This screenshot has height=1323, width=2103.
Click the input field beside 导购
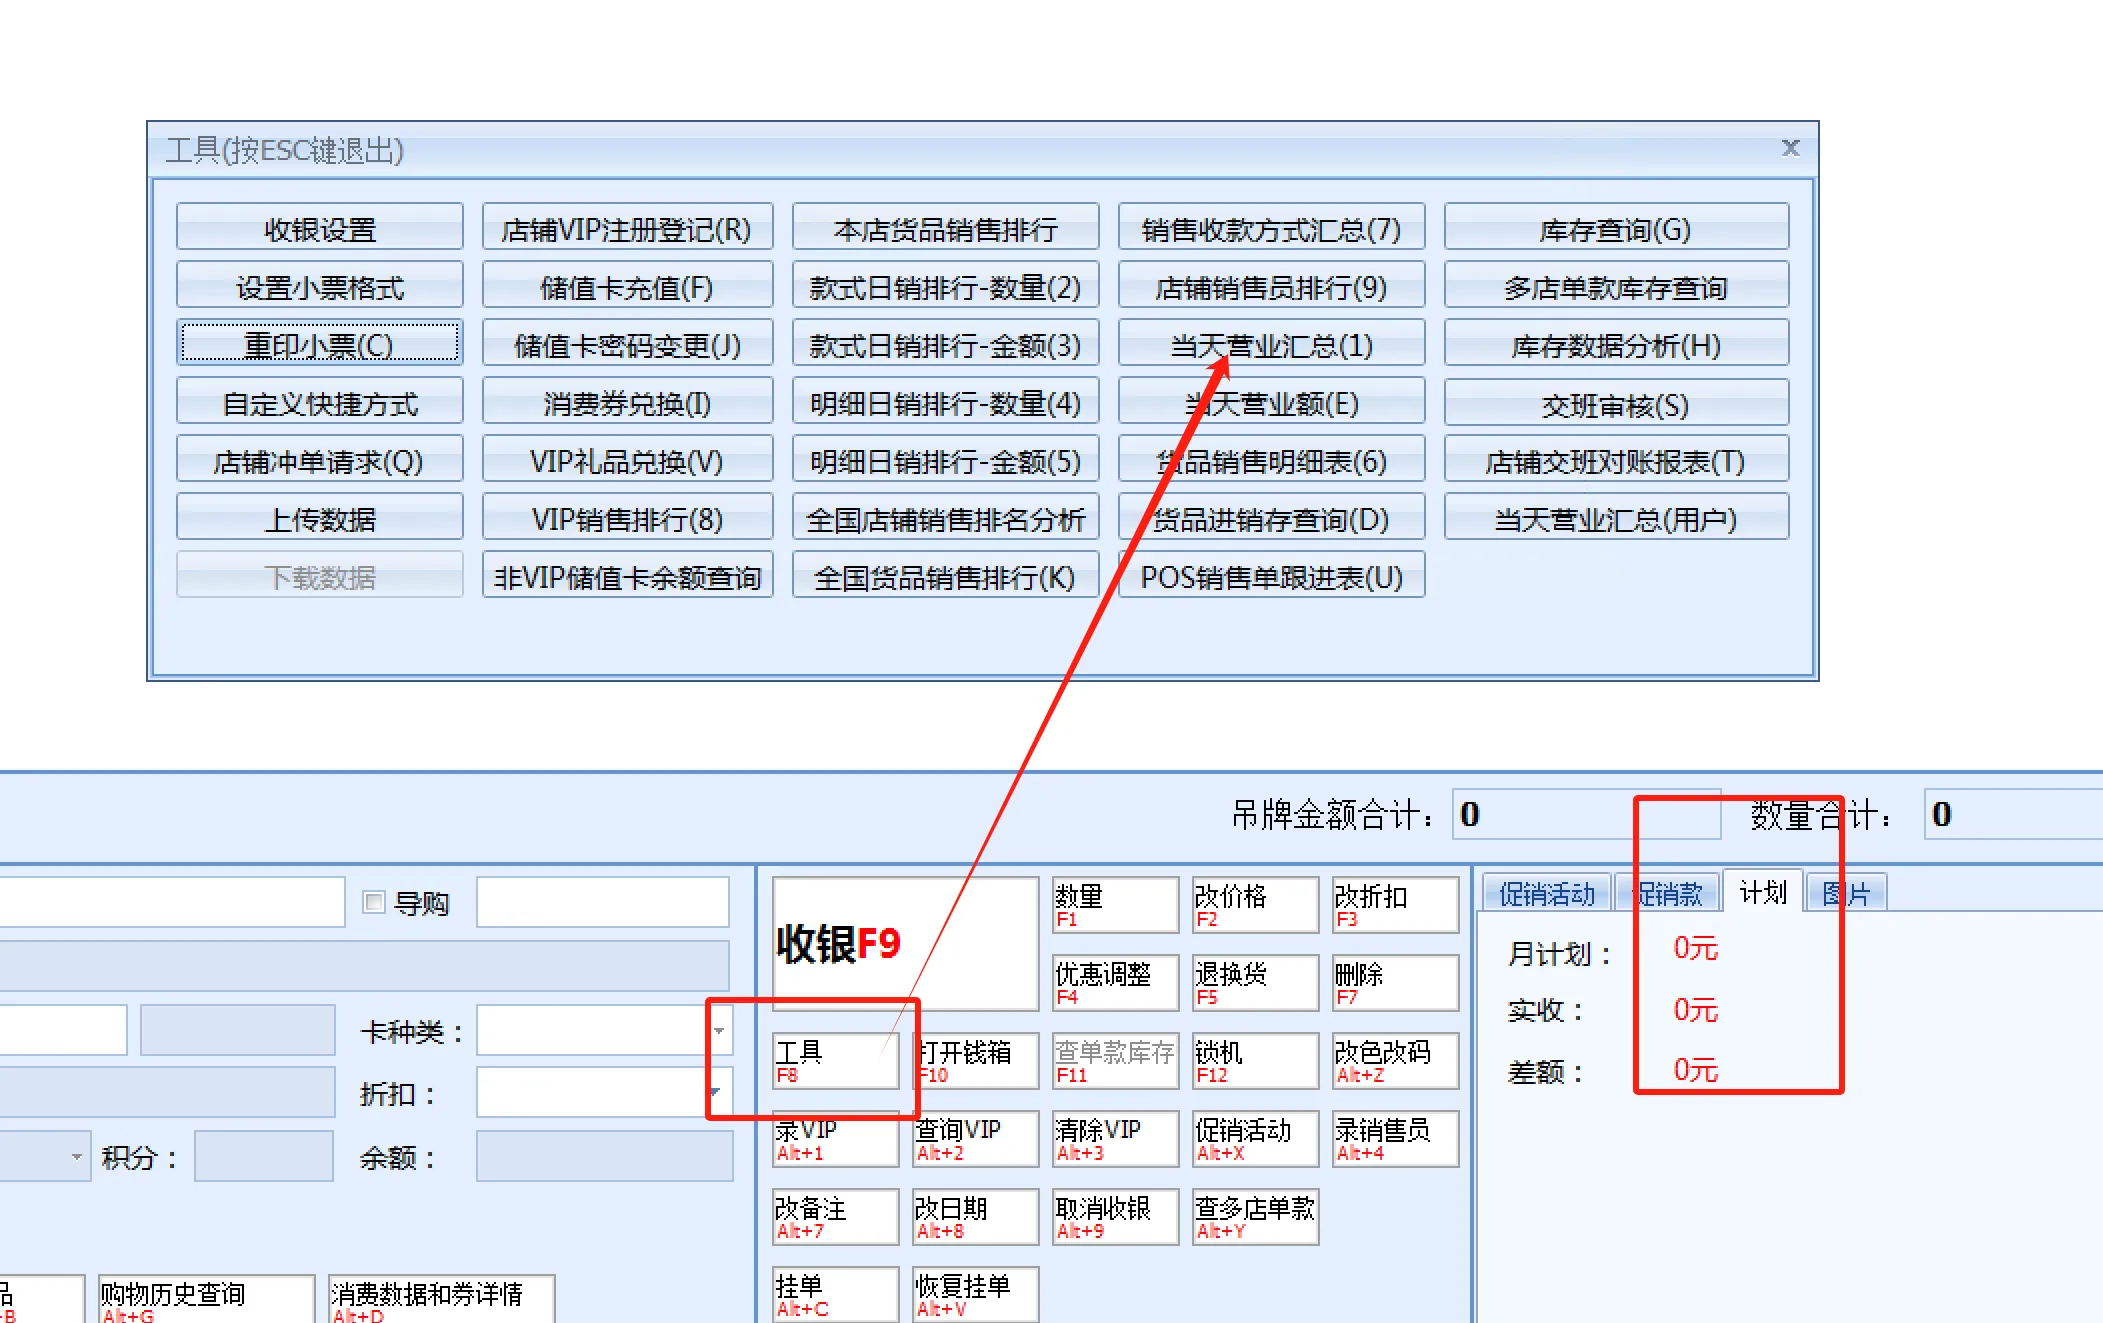(x=602, y=903)
